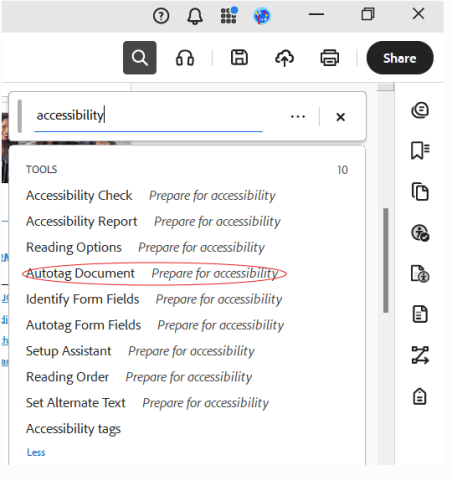Click the magnifier search tool button

click(140, 58)
